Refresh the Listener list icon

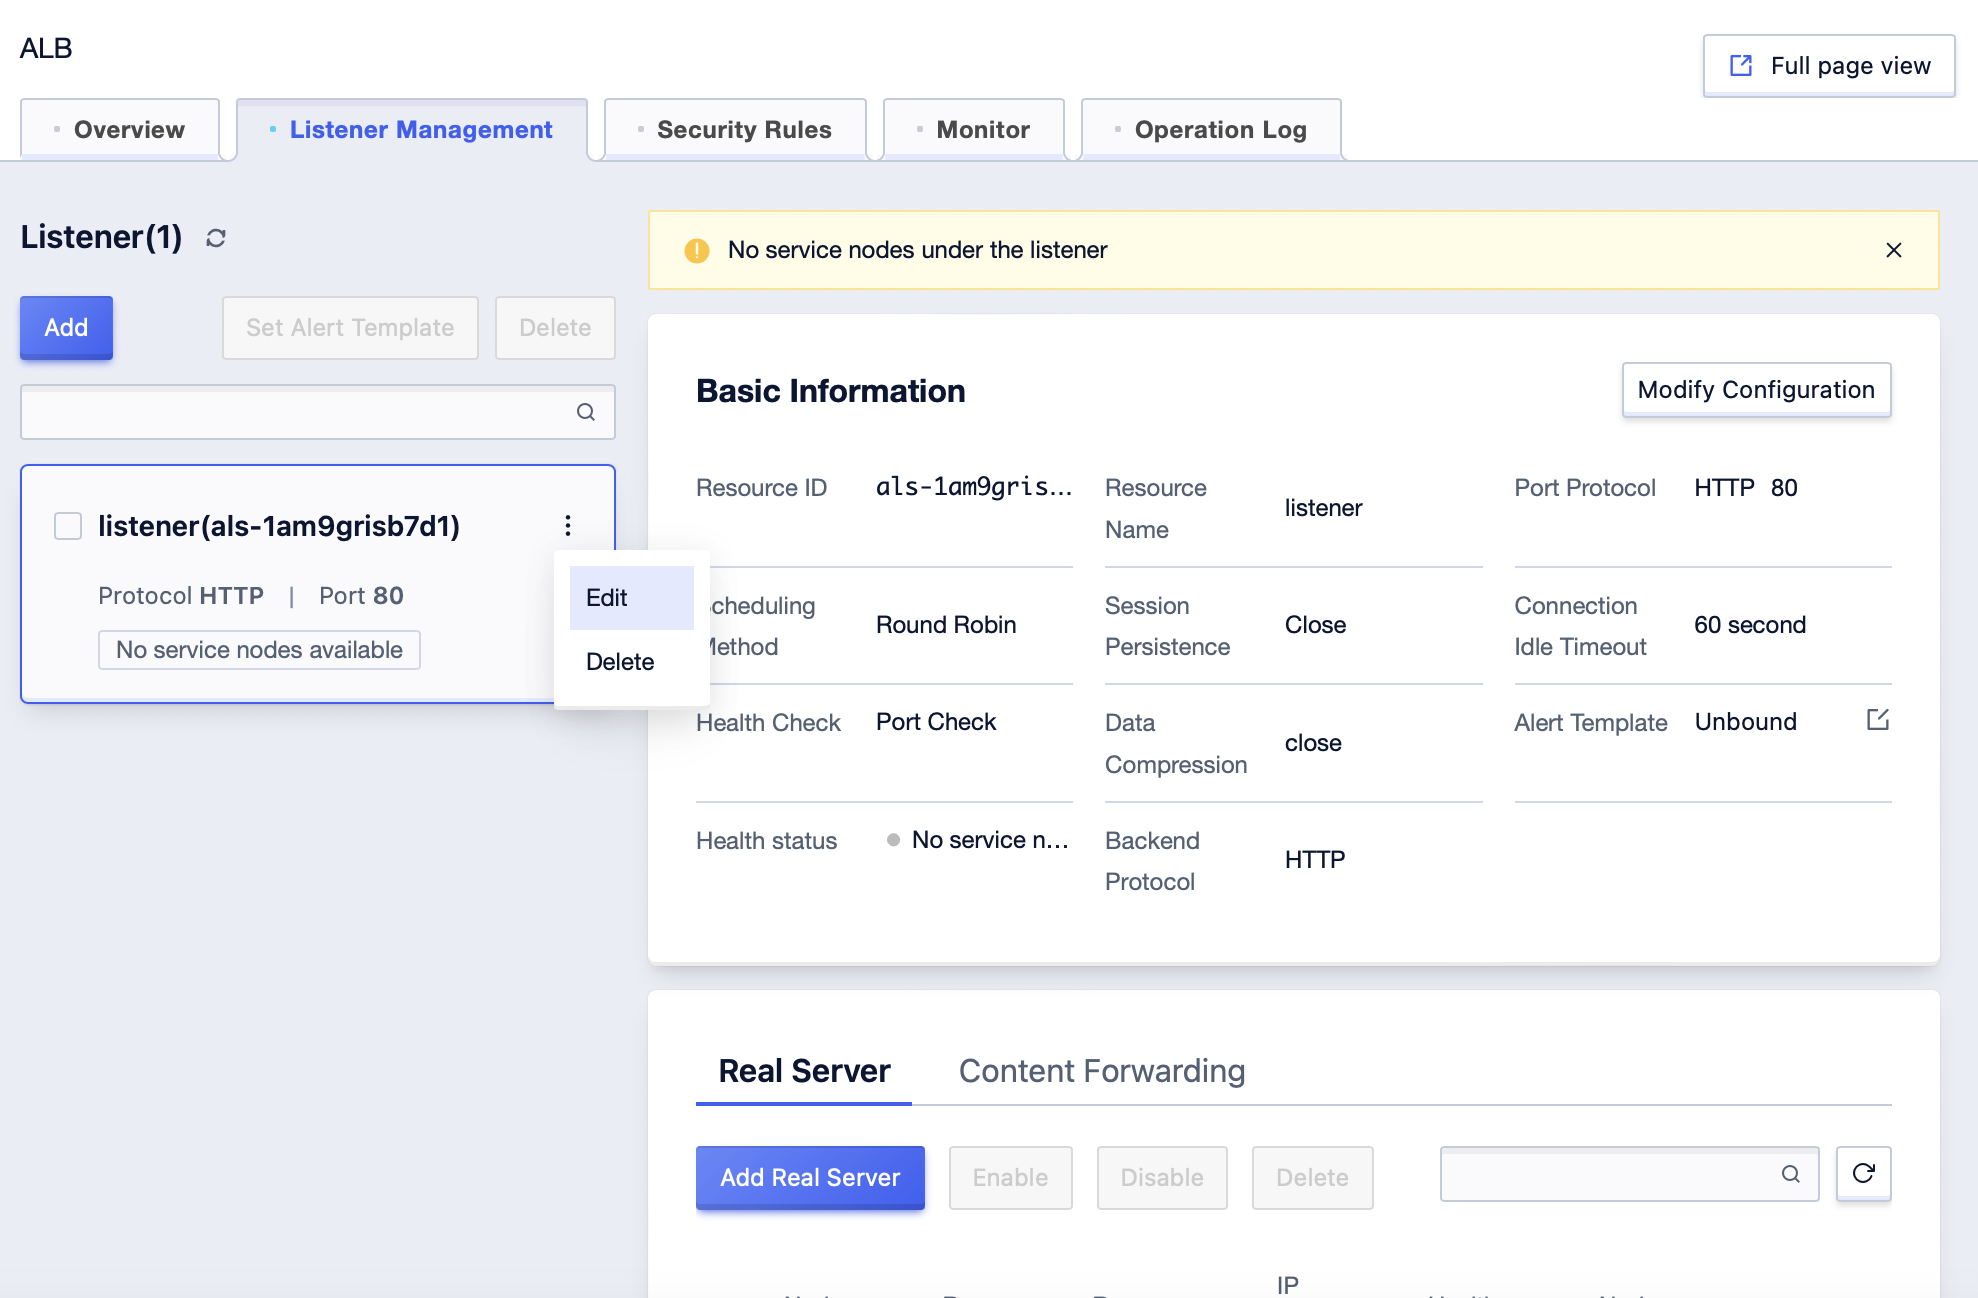216,238
